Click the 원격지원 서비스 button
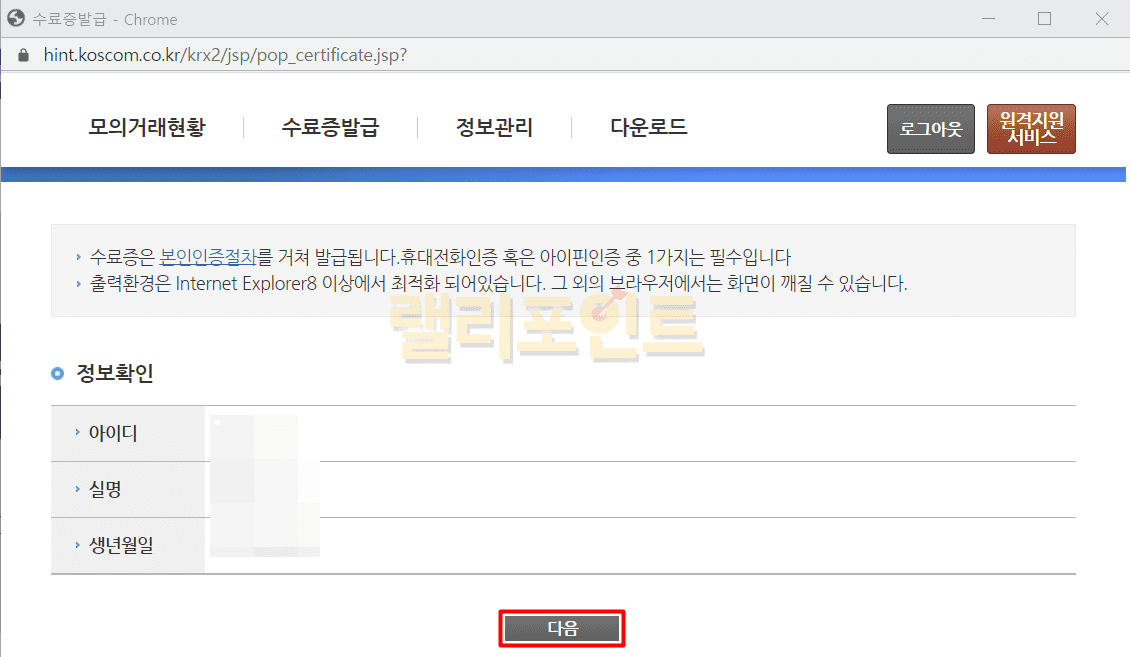 pos(1030,129)
